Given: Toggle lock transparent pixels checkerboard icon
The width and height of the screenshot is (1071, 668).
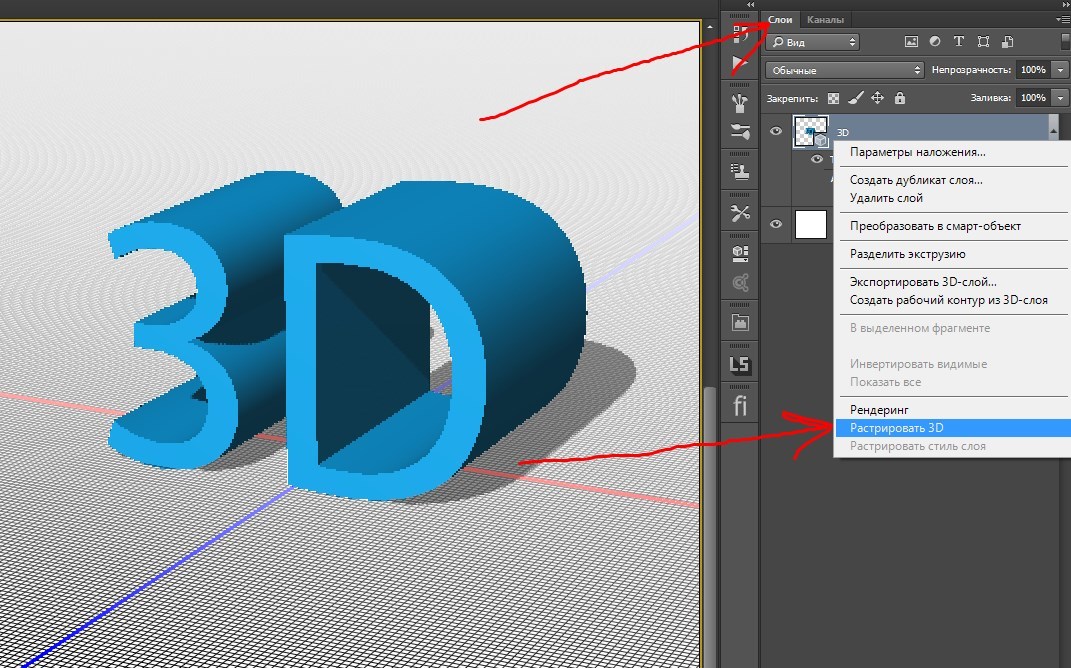Looking at the screenshot, I should [833, 98].
